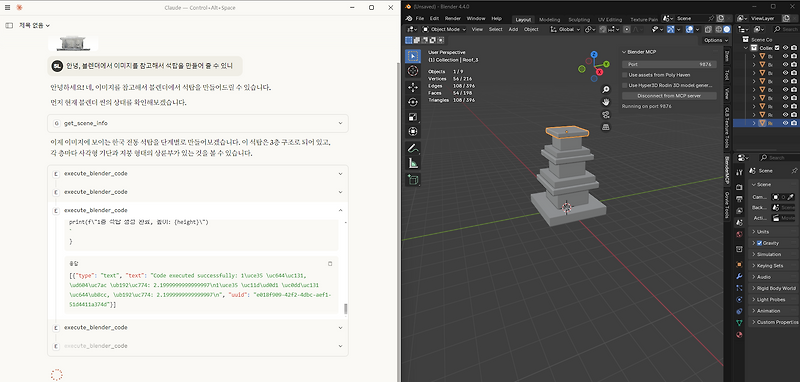The height and width of the screenshot is (382, 800).
Task: Open the Object properties tab
Action: (x=739, y=265)
